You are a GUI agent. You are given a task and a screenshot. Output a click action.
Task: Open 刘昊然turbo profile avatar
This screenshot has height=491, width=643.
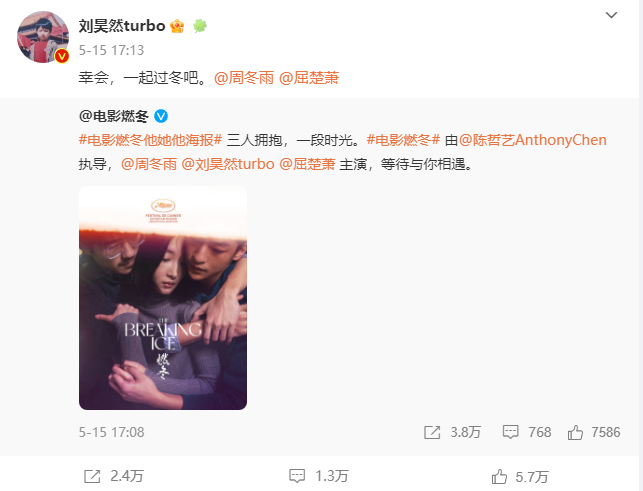tap(43, 37)
